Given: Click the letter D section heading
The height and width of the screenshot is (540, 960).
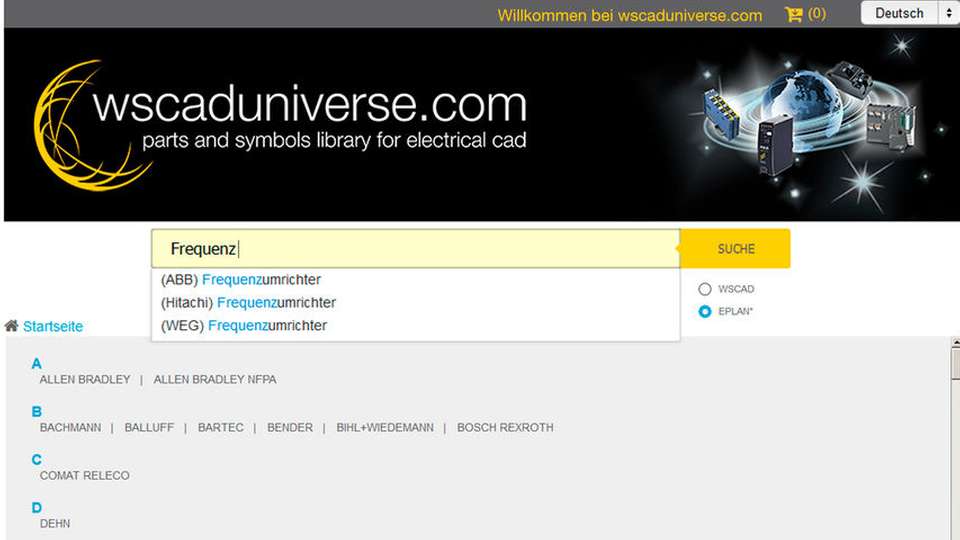Looking at the screenshot, I should coord(37,508).
